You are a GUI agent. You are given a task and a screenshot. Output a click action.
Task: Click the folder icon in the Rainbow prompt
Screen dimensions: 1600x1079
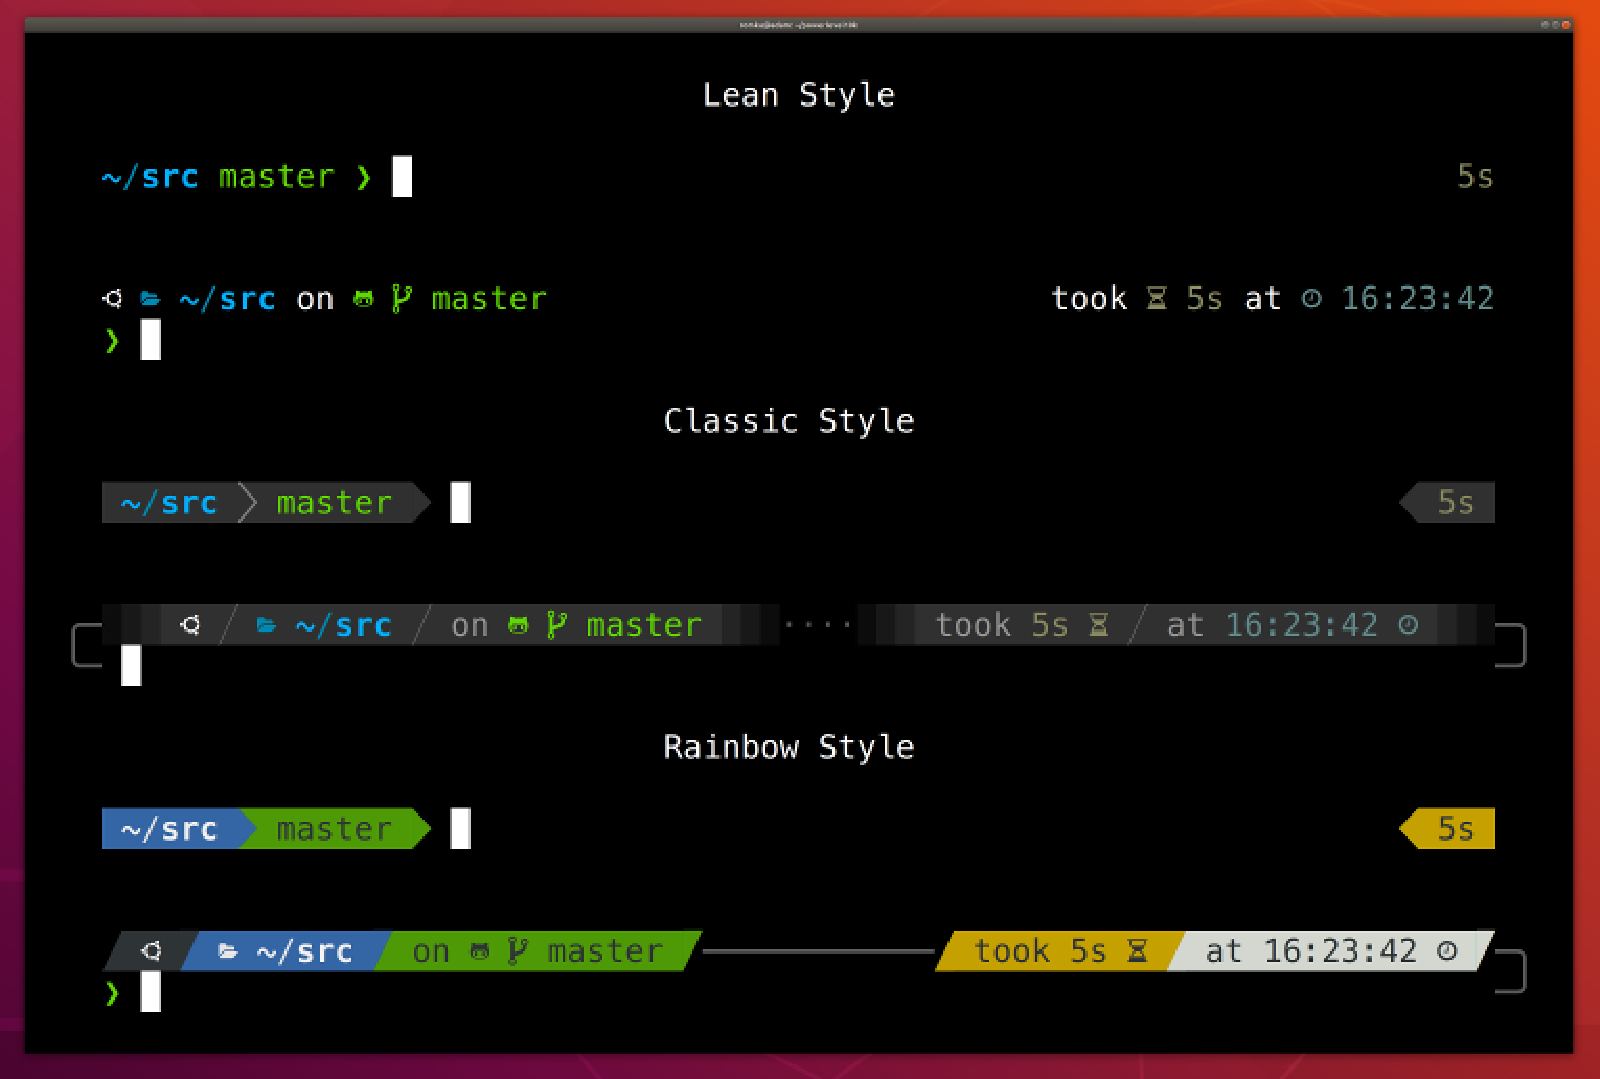pyautogui.click(x=226, y=951)
